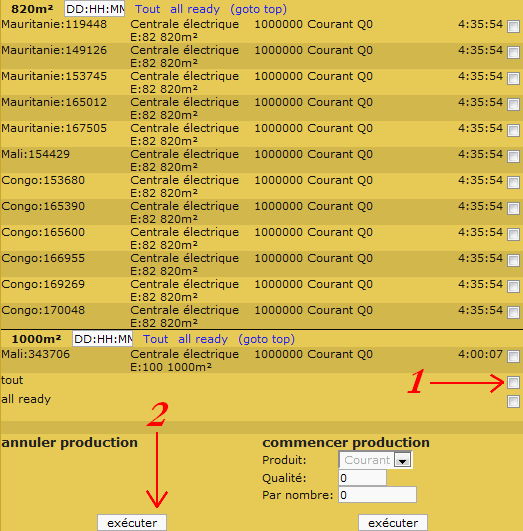The width and height of the screenshot is (523, 531).
Task: Enable the 'tout' select-all checkbox
Action: point(513,382)
